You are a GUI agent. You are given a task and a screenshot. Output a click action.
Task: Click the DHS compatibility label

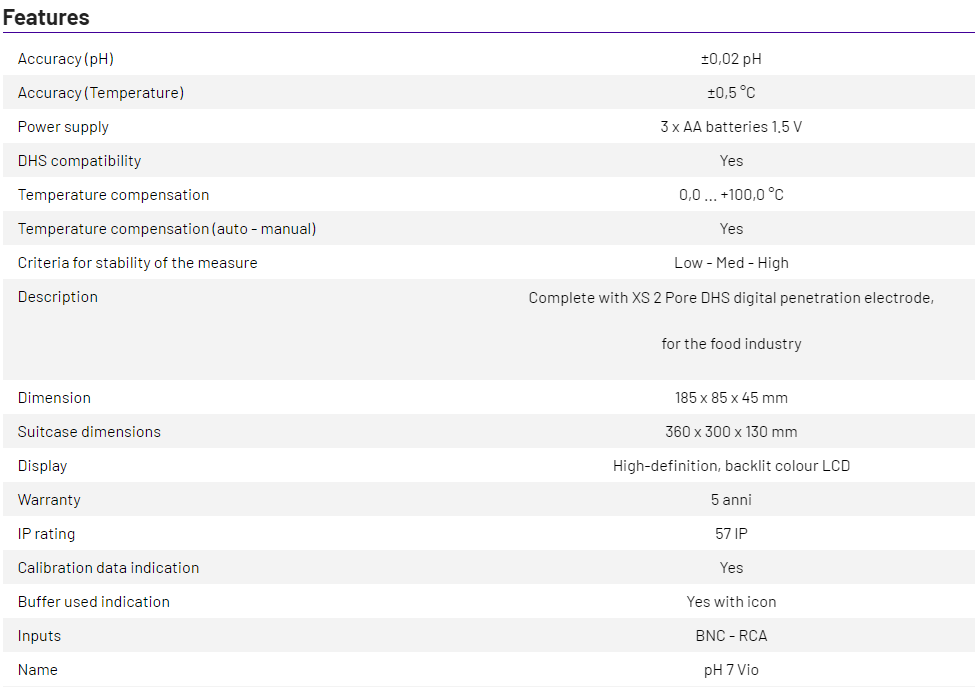[79, 161]
